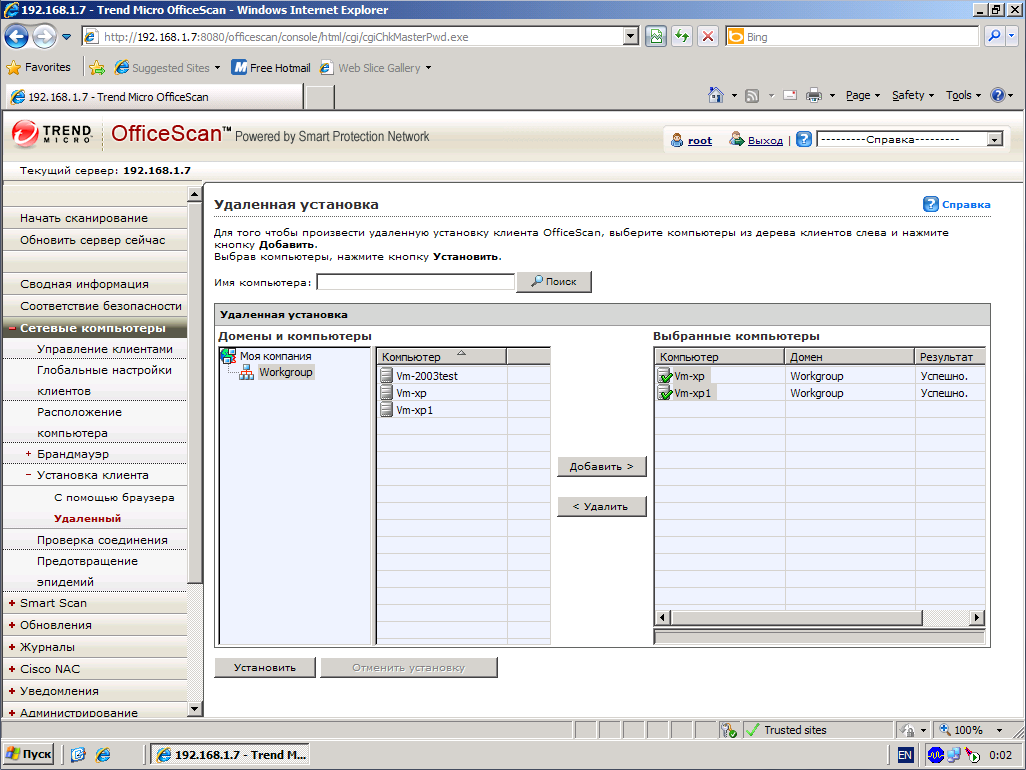Open Web Slice Gallery

[376, 67]
